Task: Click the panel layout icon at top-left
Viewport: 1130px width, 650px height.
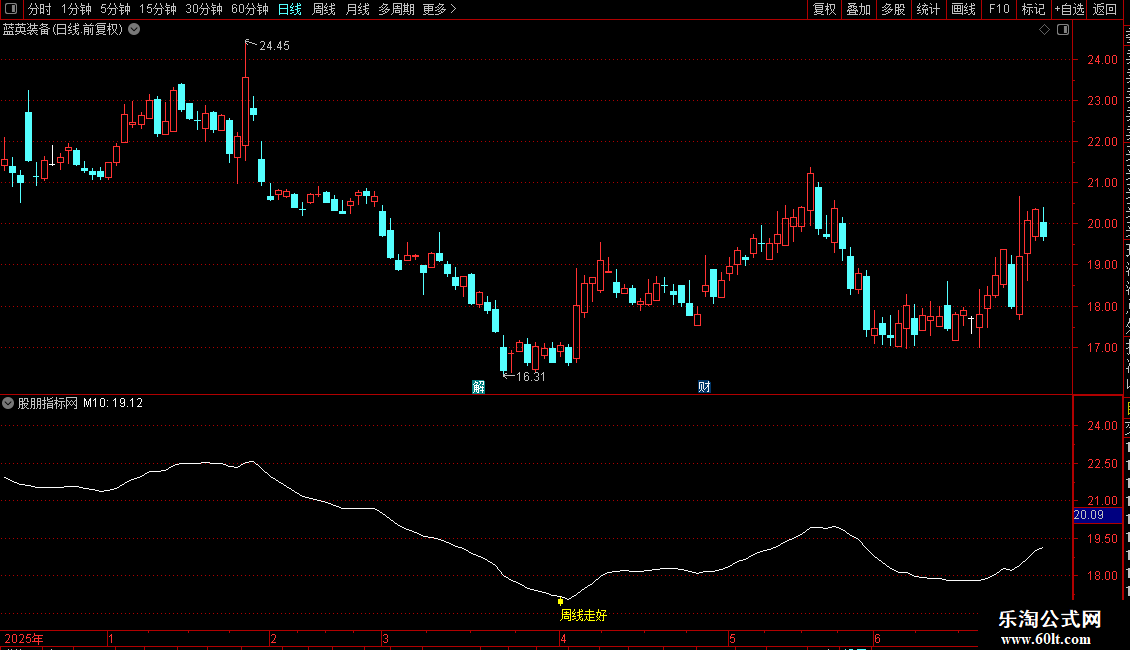Action: (x=11, y=9)
